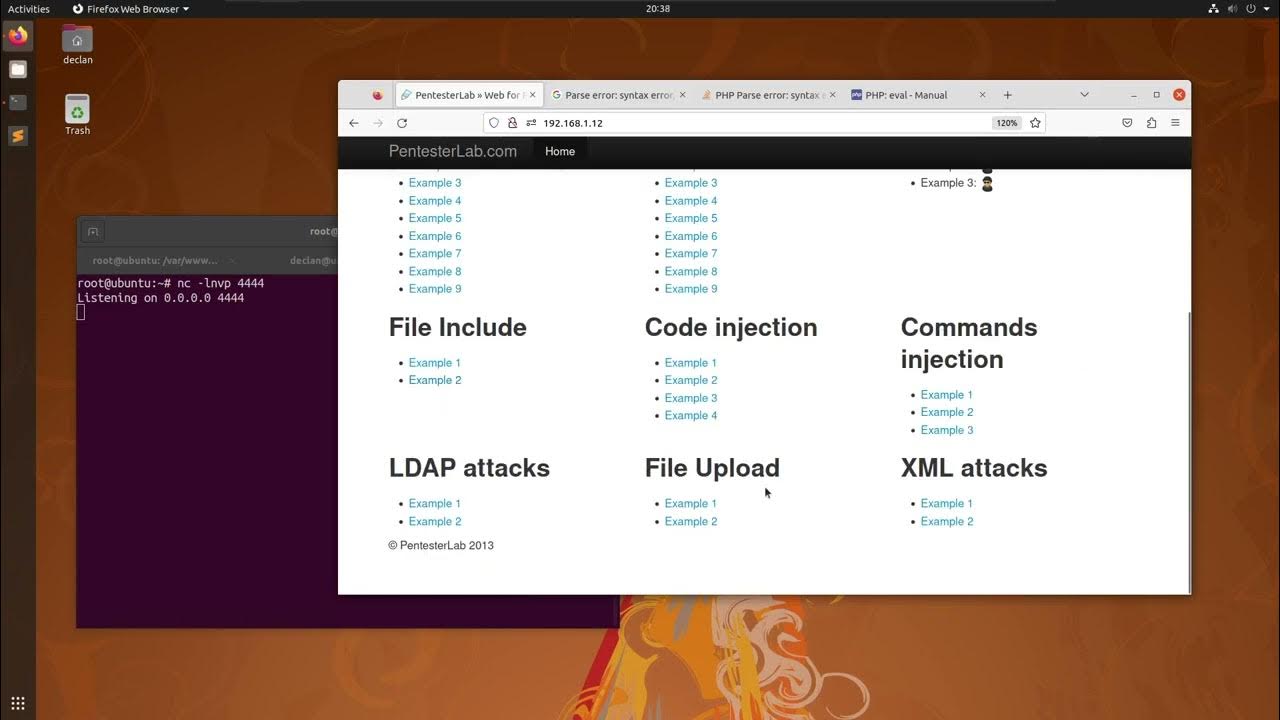Open XML attacks Example 1
This screenshot has height=720, width=1280.
pos(947,504)
